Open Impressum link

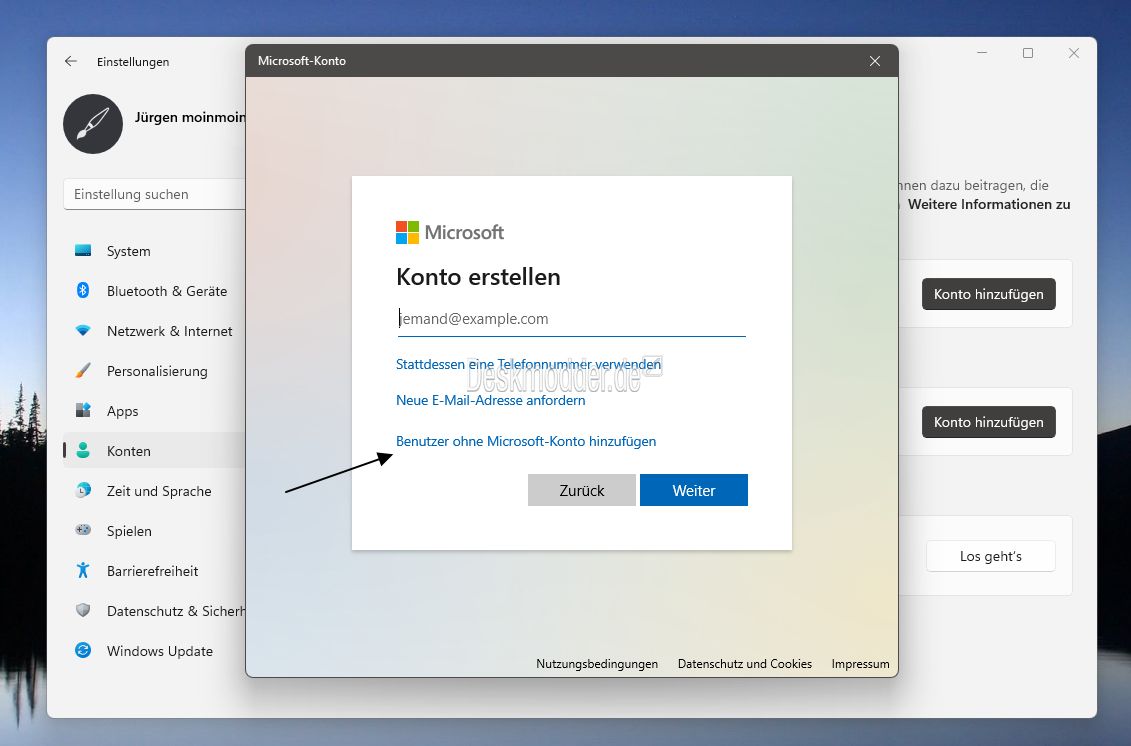[861, 664]
